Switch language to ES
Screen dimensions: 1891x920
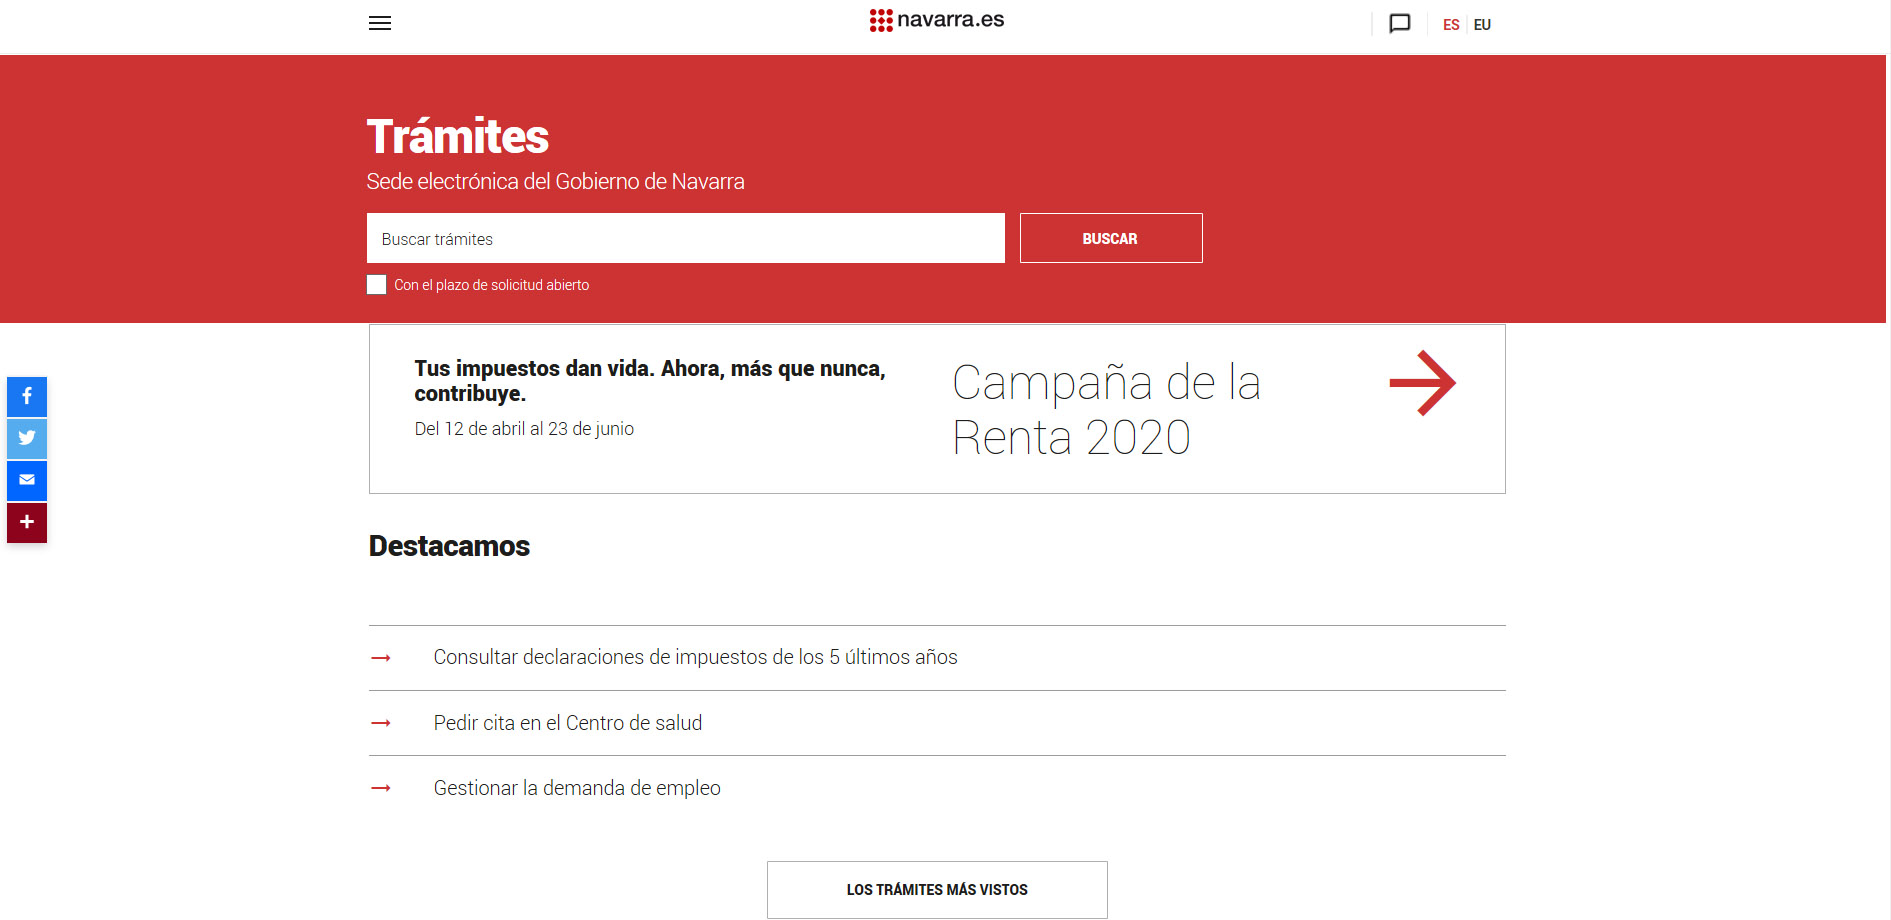(x=1450, y=25)
